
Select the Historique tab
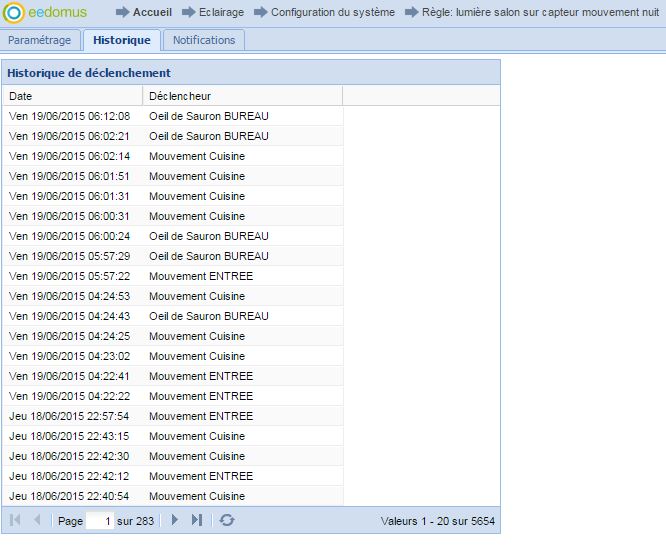coord(121,40)
